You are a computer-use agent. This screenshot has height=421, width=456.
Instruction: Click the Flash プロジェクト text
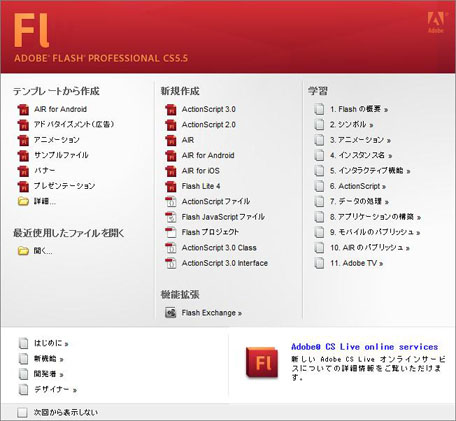coord(210,232)
